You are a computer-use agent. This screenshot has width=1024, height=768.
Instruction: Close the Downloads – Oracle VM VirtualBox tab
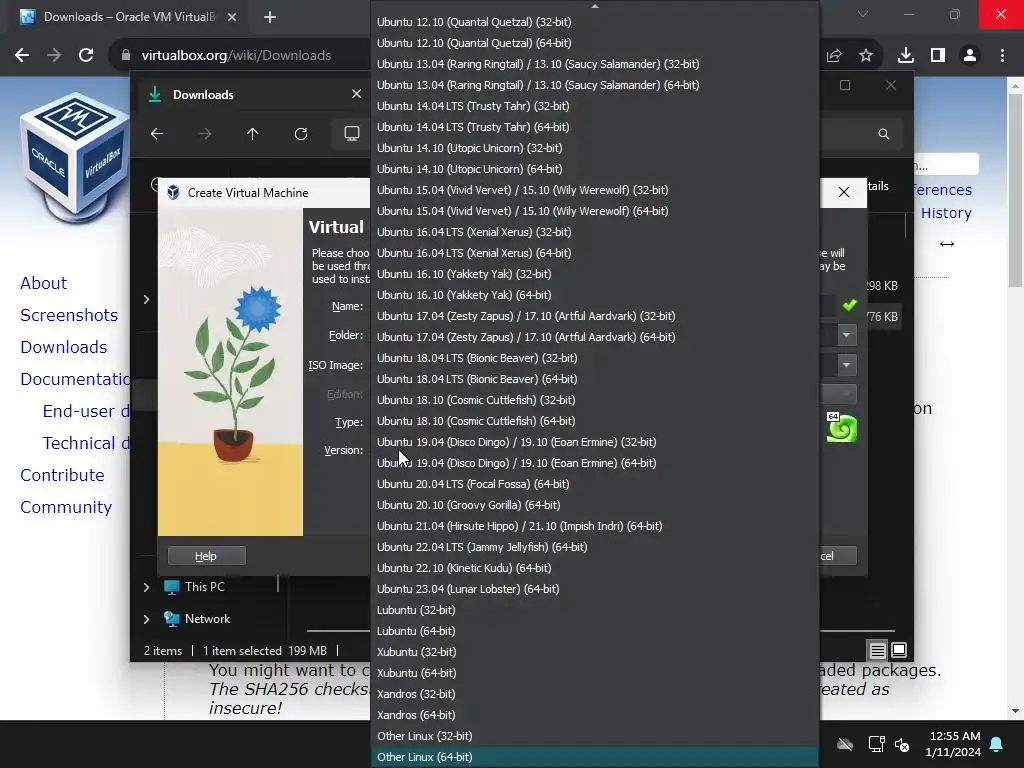point(232,17)
